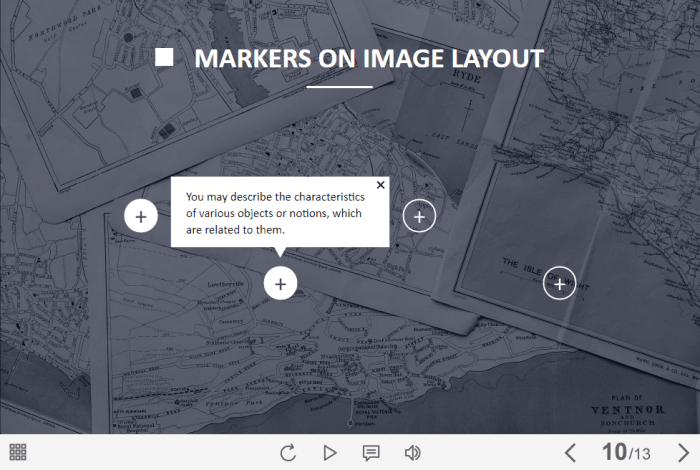Image resolution: width=700 pixels, height=470 pixels.
Task: Click the replay slide icon
Action: [288, 453]
